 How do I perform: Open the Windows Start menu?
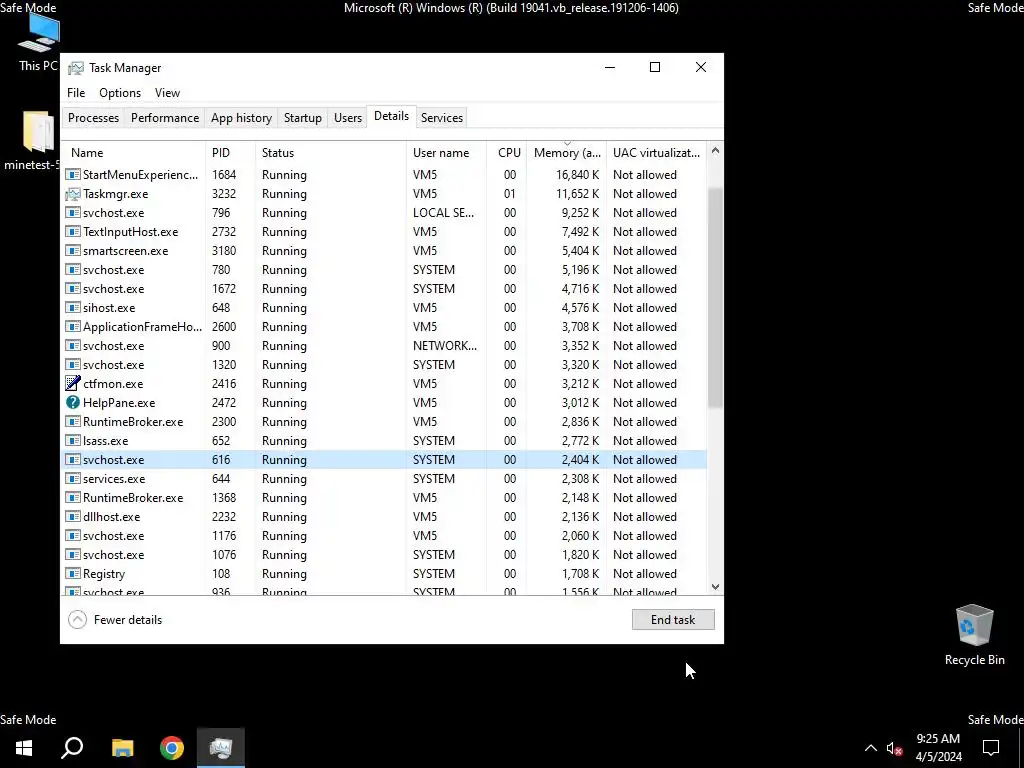coord(24,748)
